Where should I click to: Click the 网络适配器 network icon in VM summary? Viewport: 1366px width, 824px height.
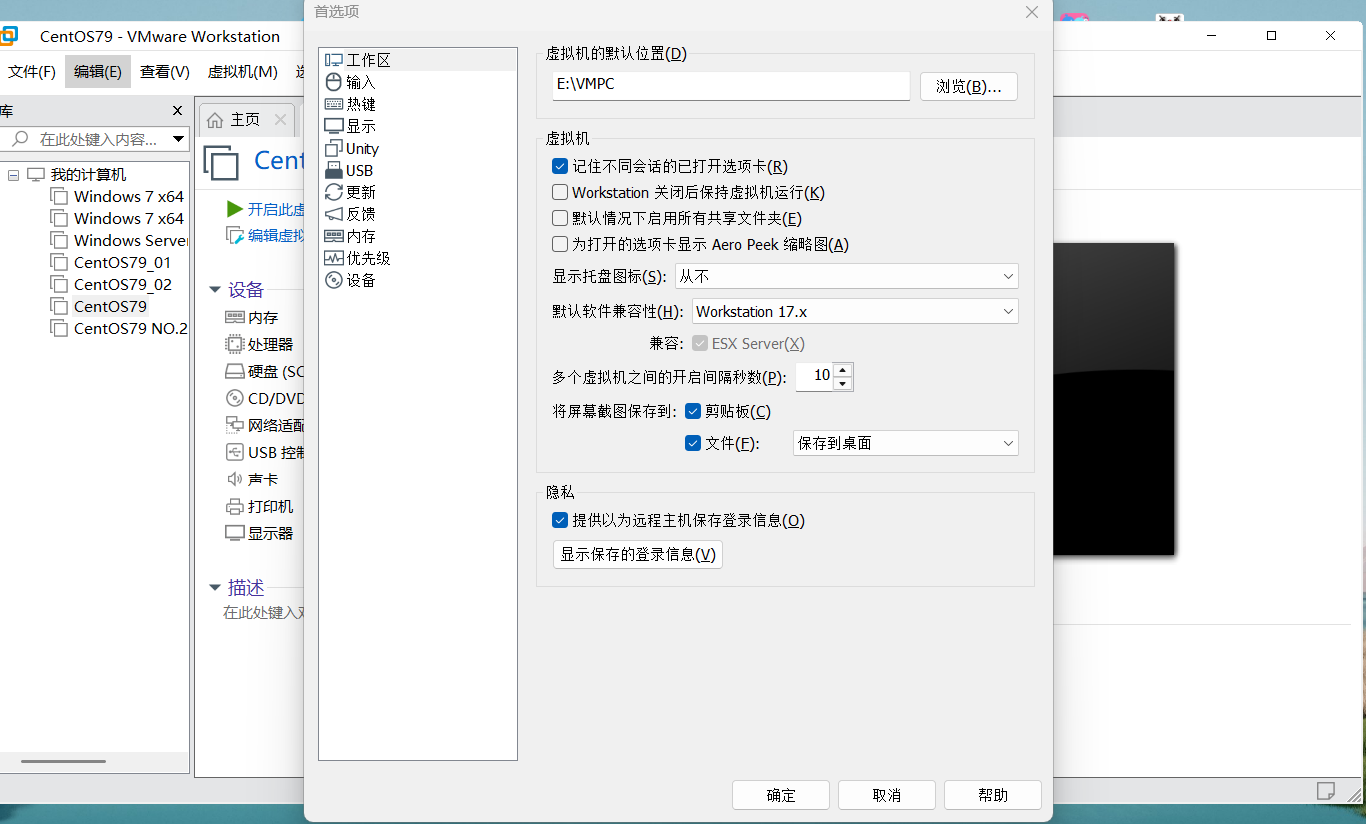click(x=235, y=425)
